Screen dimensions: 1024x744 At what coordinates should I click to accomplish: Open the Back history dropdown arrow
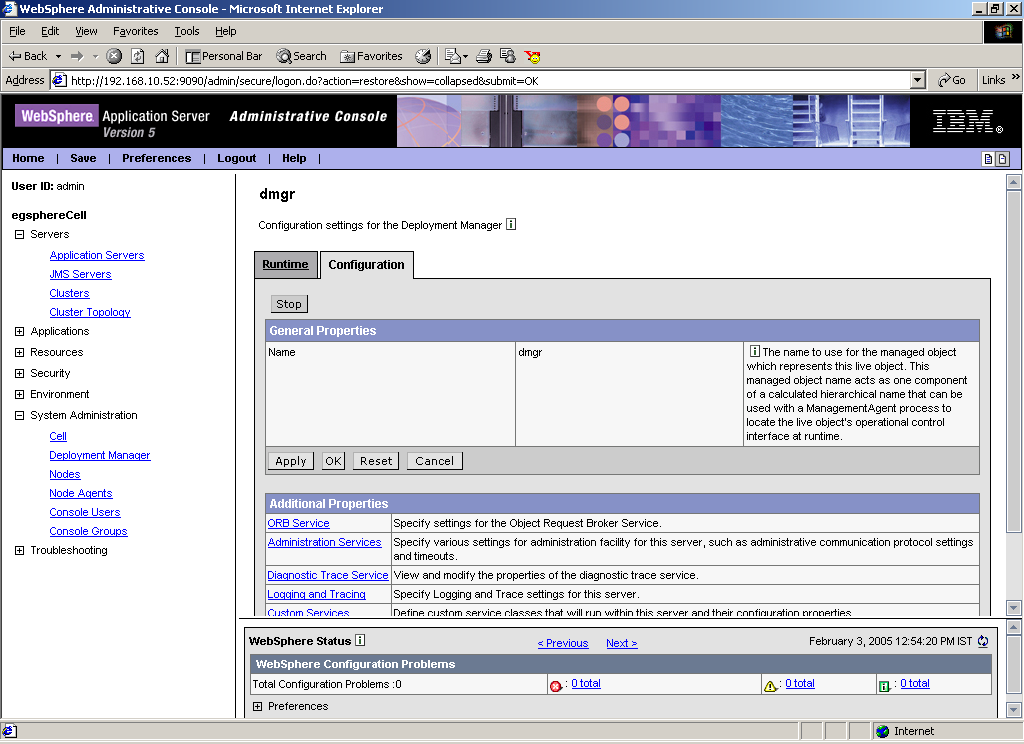(x=58, y=56)
